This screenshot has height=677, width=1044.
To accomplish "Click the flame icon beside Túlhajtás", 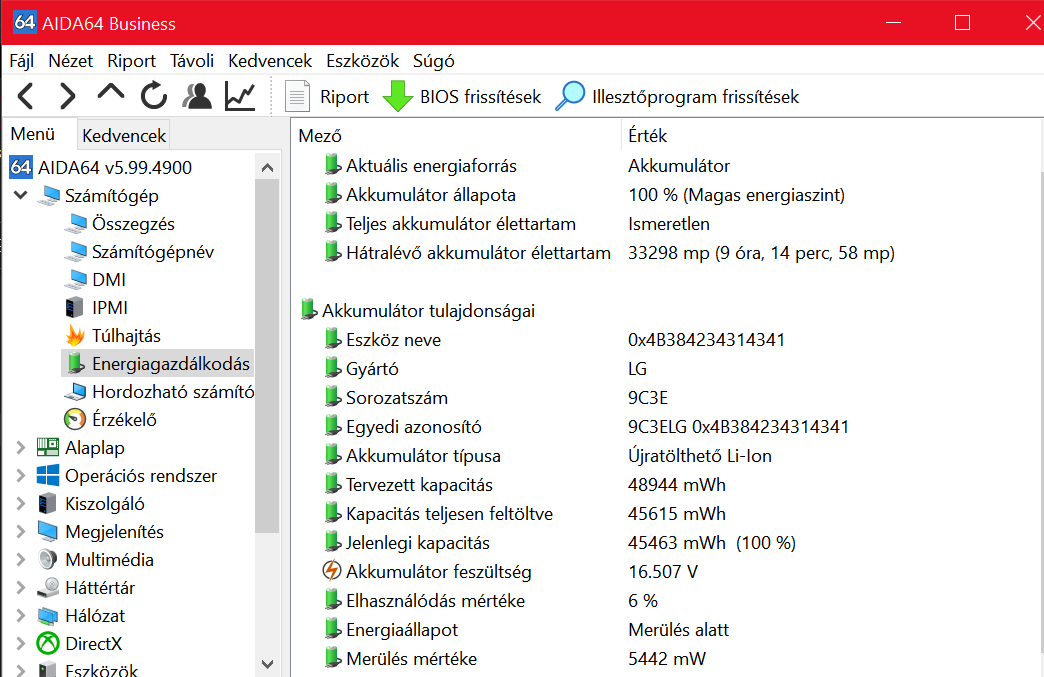I will [75, 336].
